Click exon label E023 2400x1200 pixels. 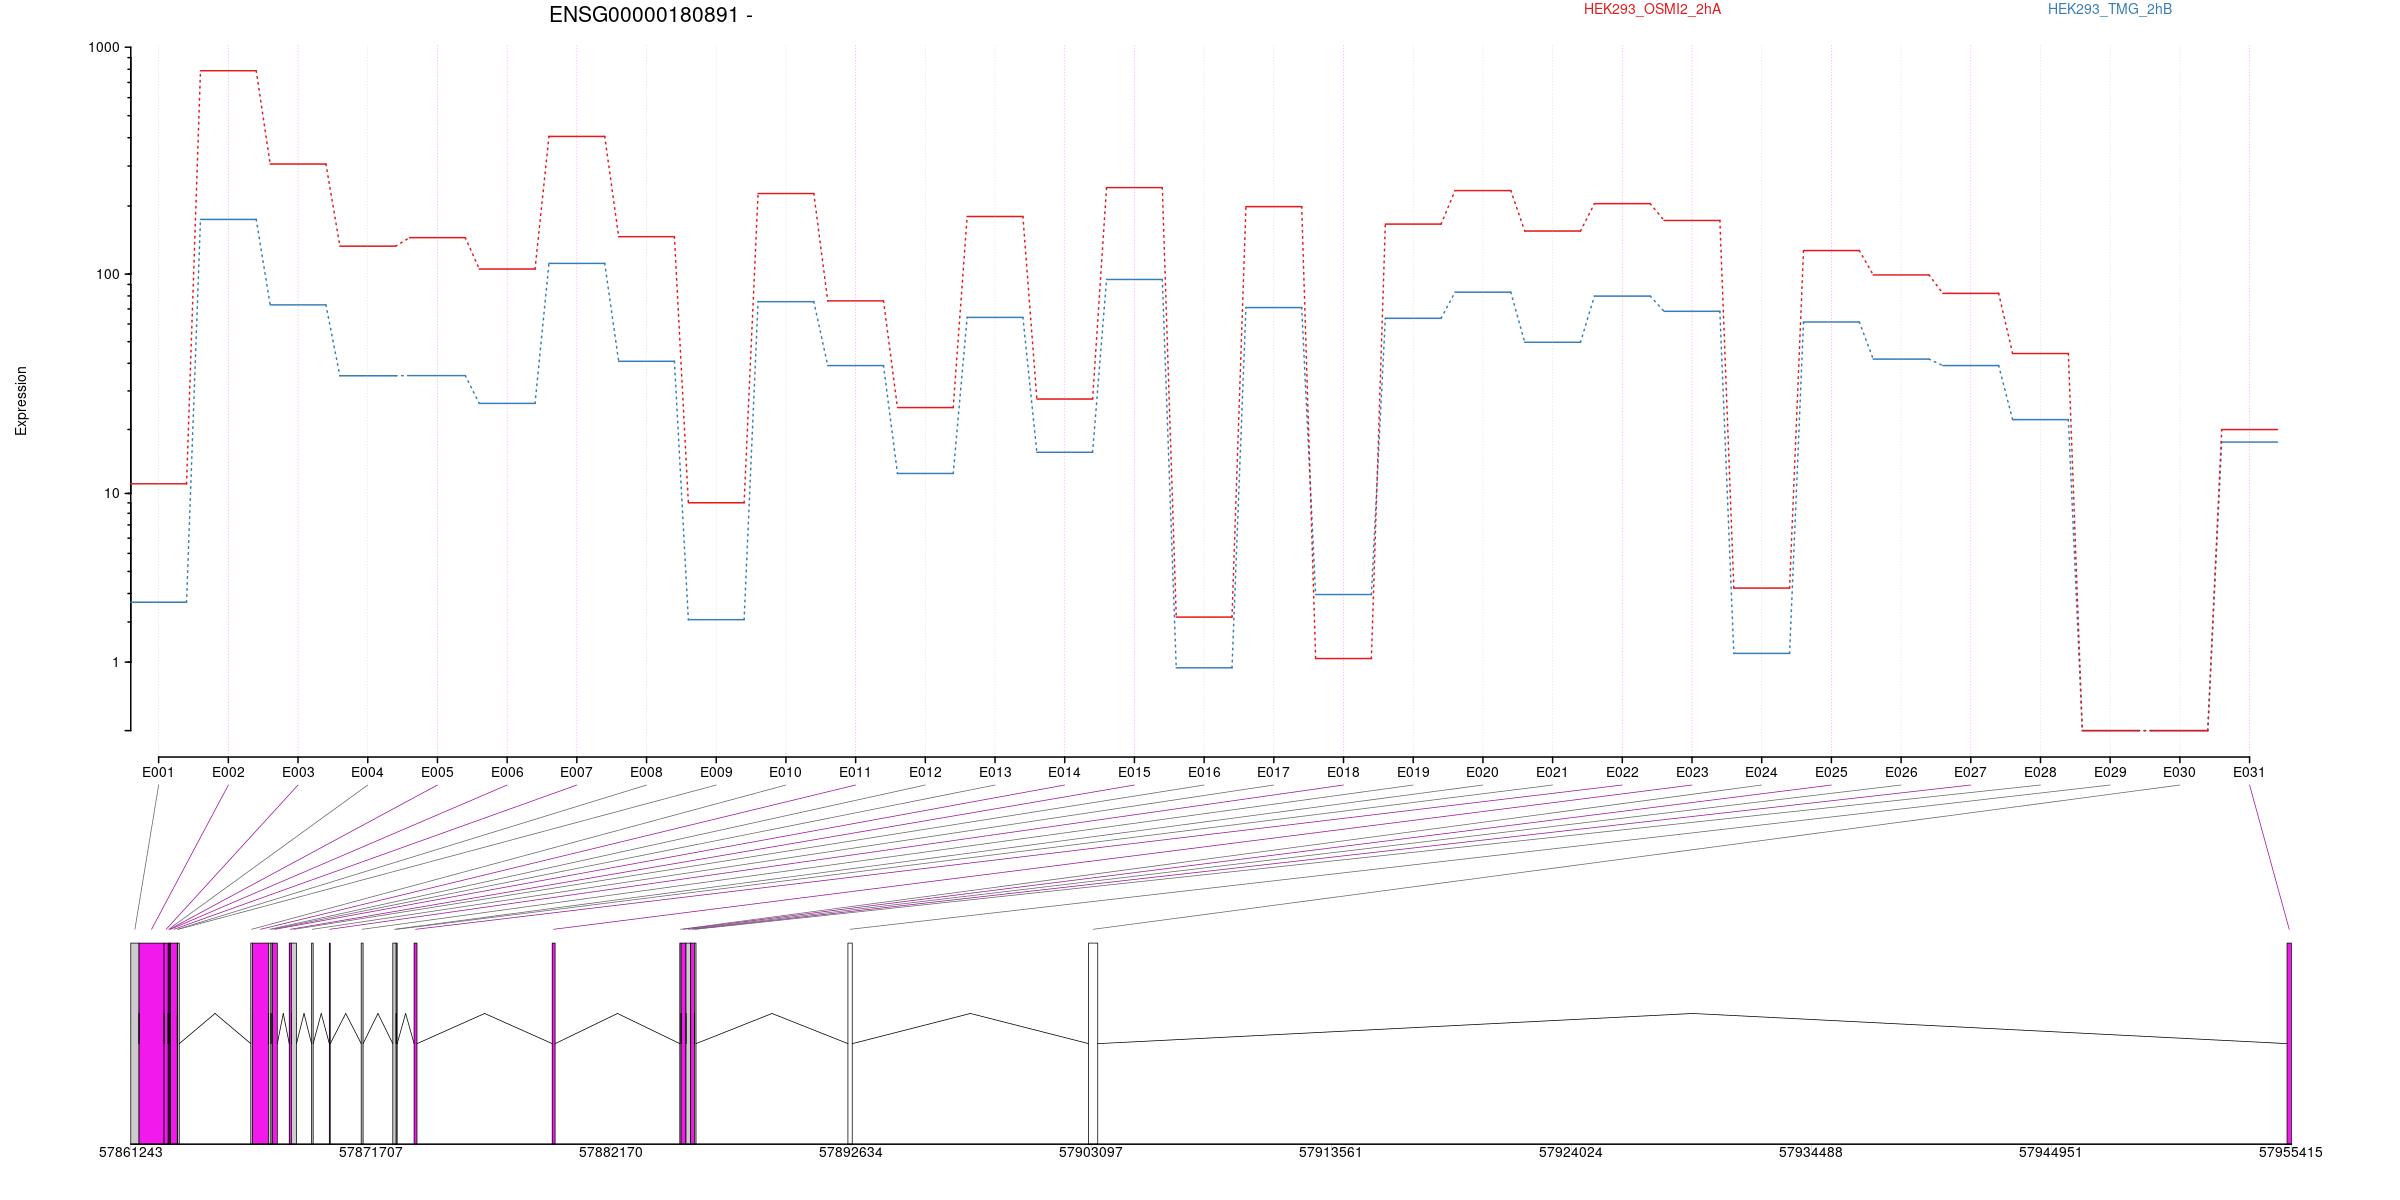click(x=1692, y=772)
